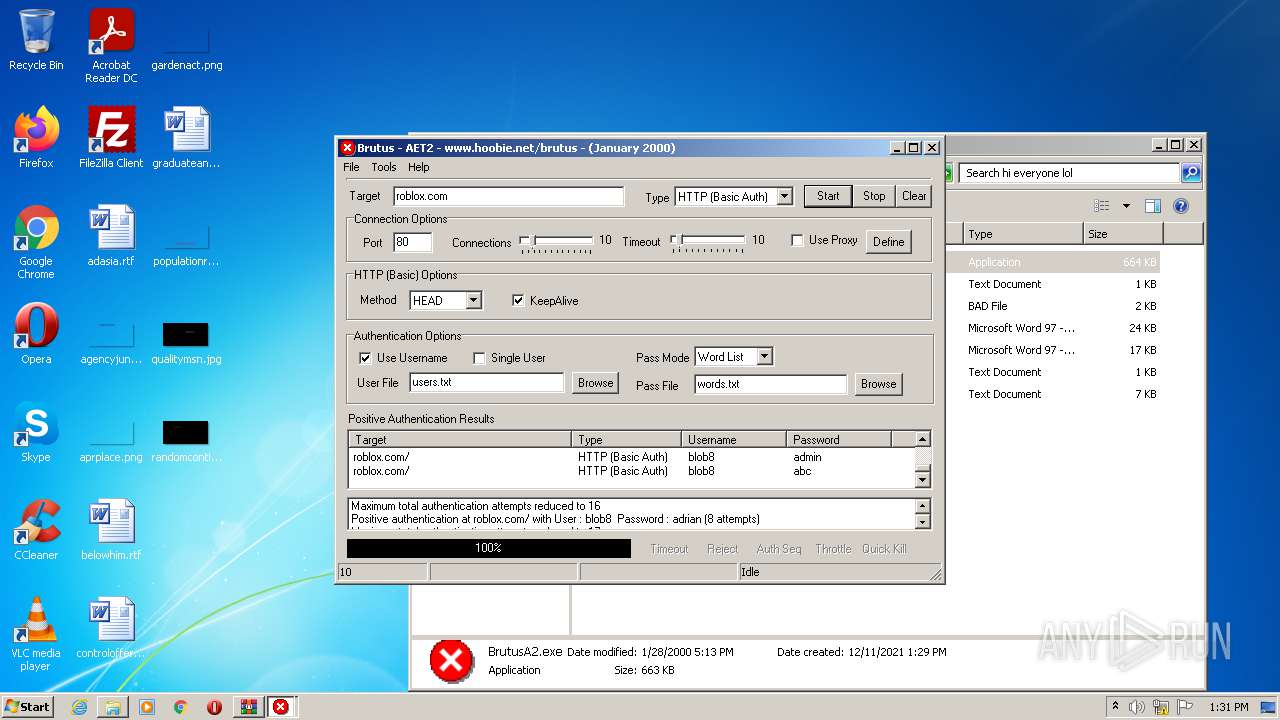Click the media player taskbar icon
The height and width of the screenshot is (720, 1280).
click(147, 707)
